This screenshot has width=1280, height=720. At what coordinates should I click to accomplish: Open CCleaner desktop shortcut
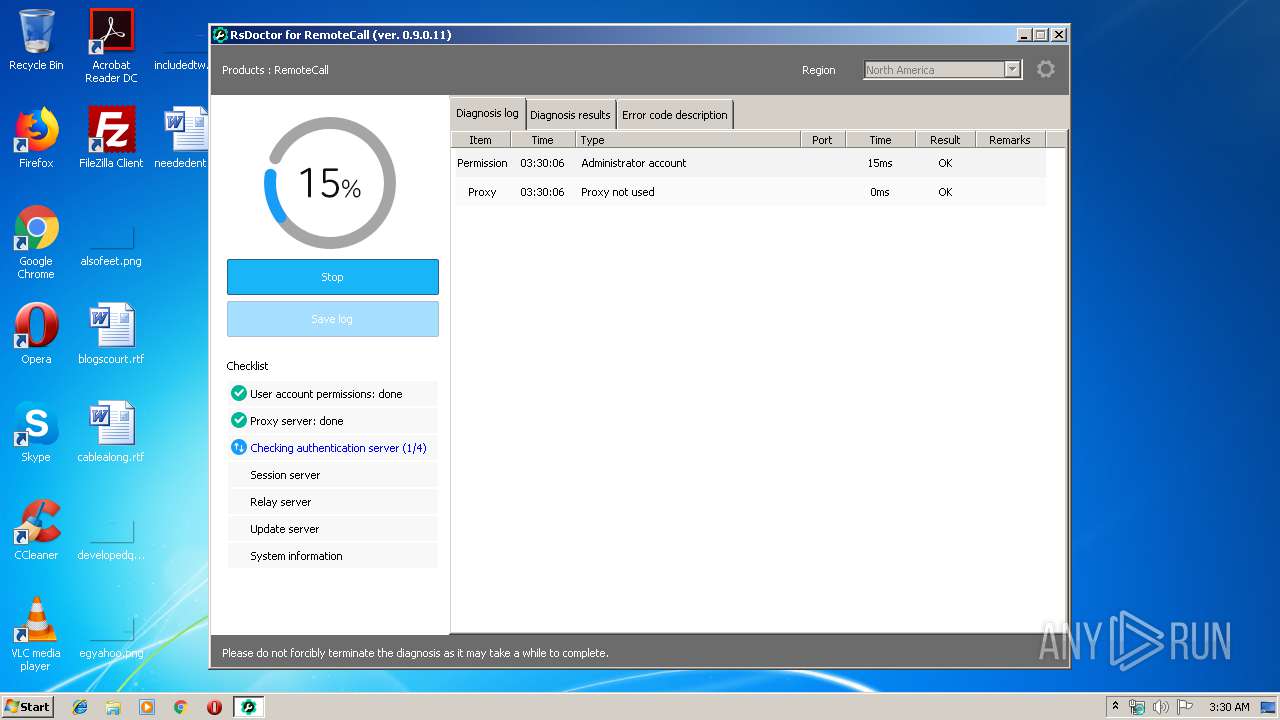coord(36,530)
